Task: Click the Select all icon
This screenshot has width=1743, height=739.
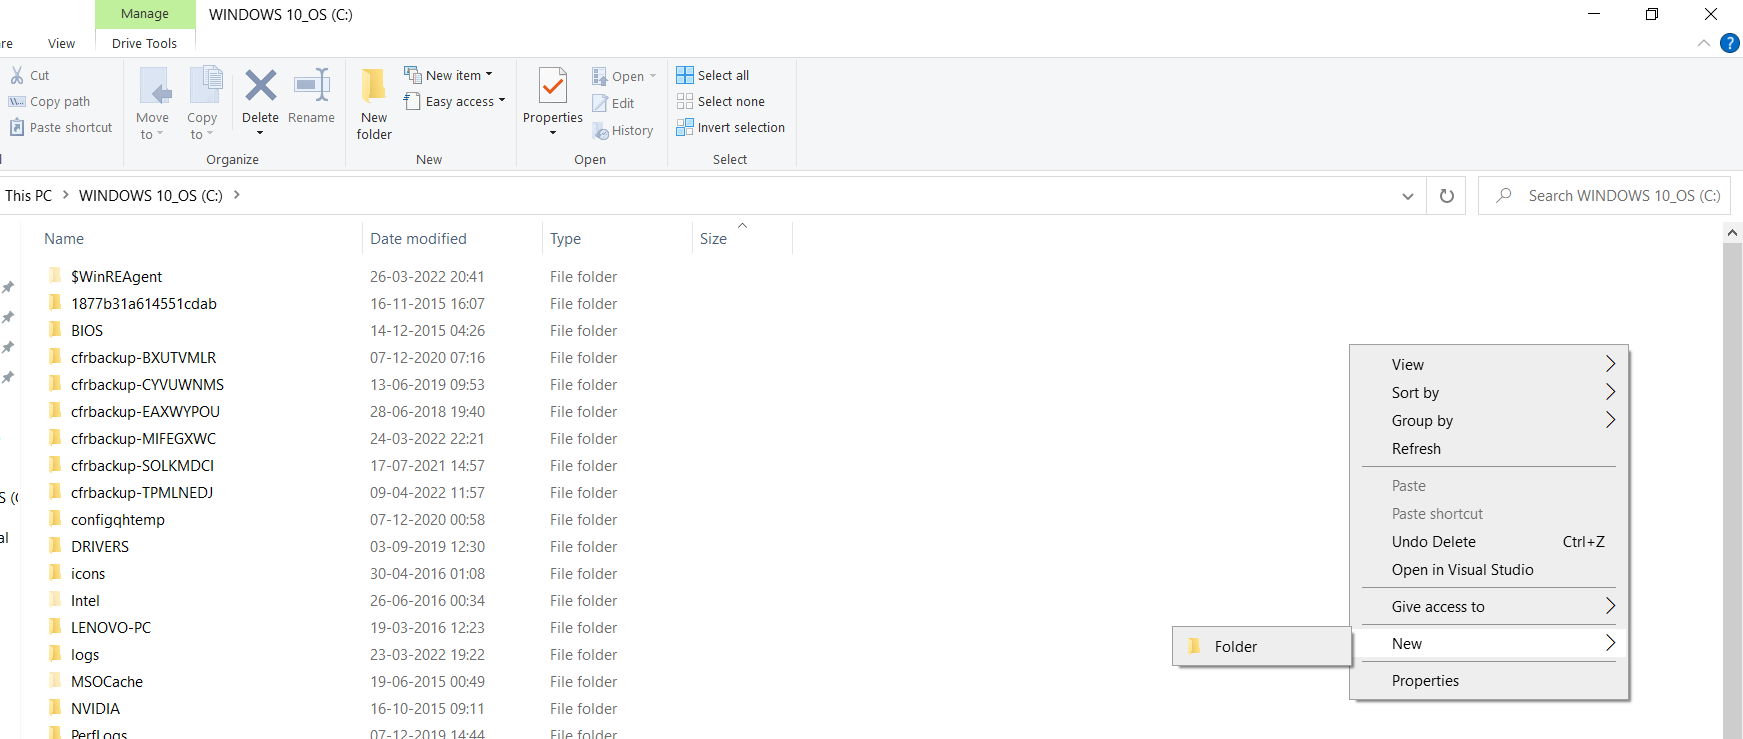Action: coord(685,75)
